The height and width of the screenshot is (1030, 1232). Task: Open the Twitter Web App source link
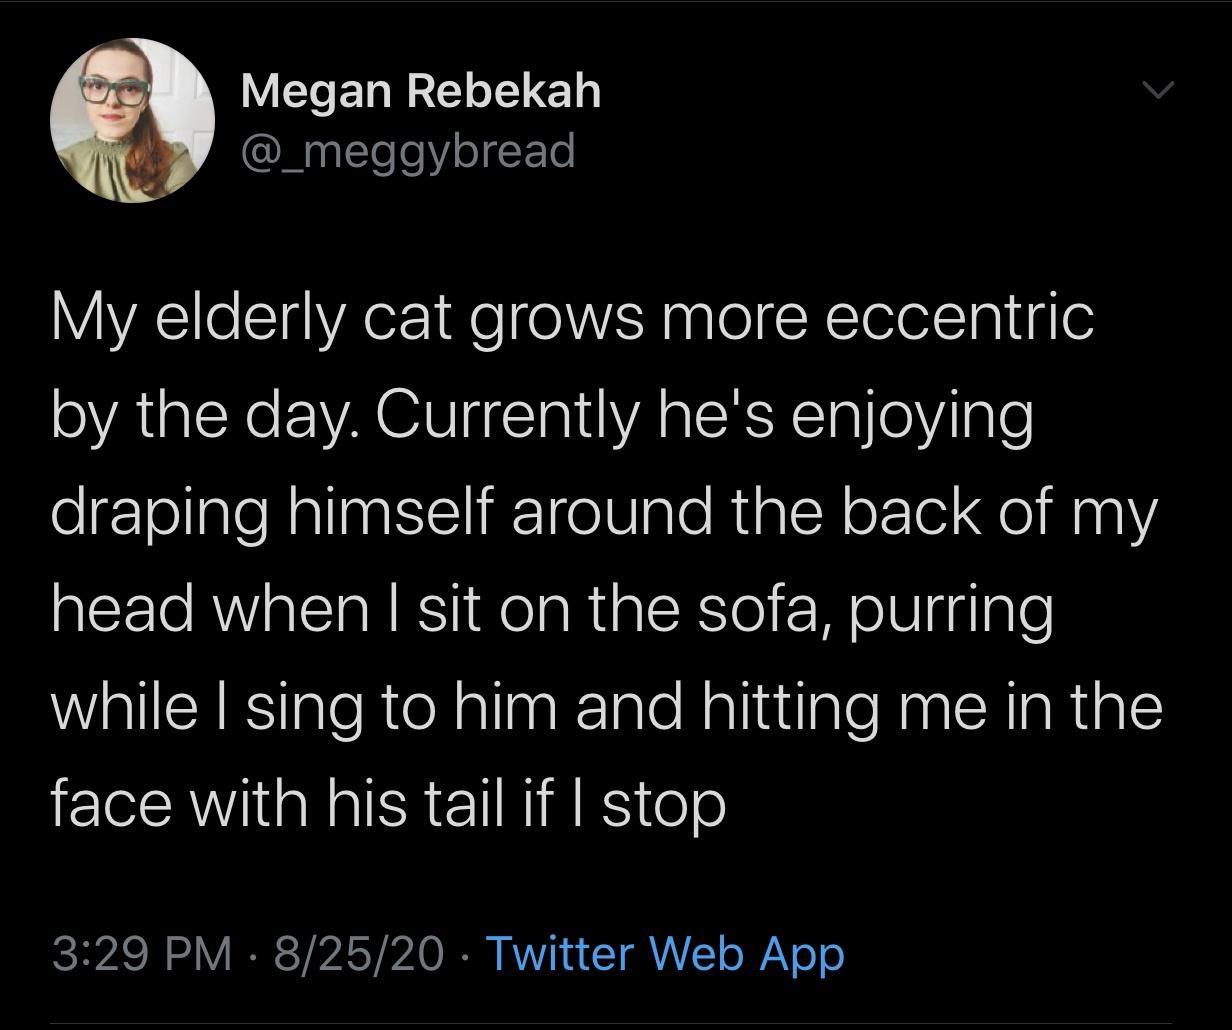coord(665,954)
